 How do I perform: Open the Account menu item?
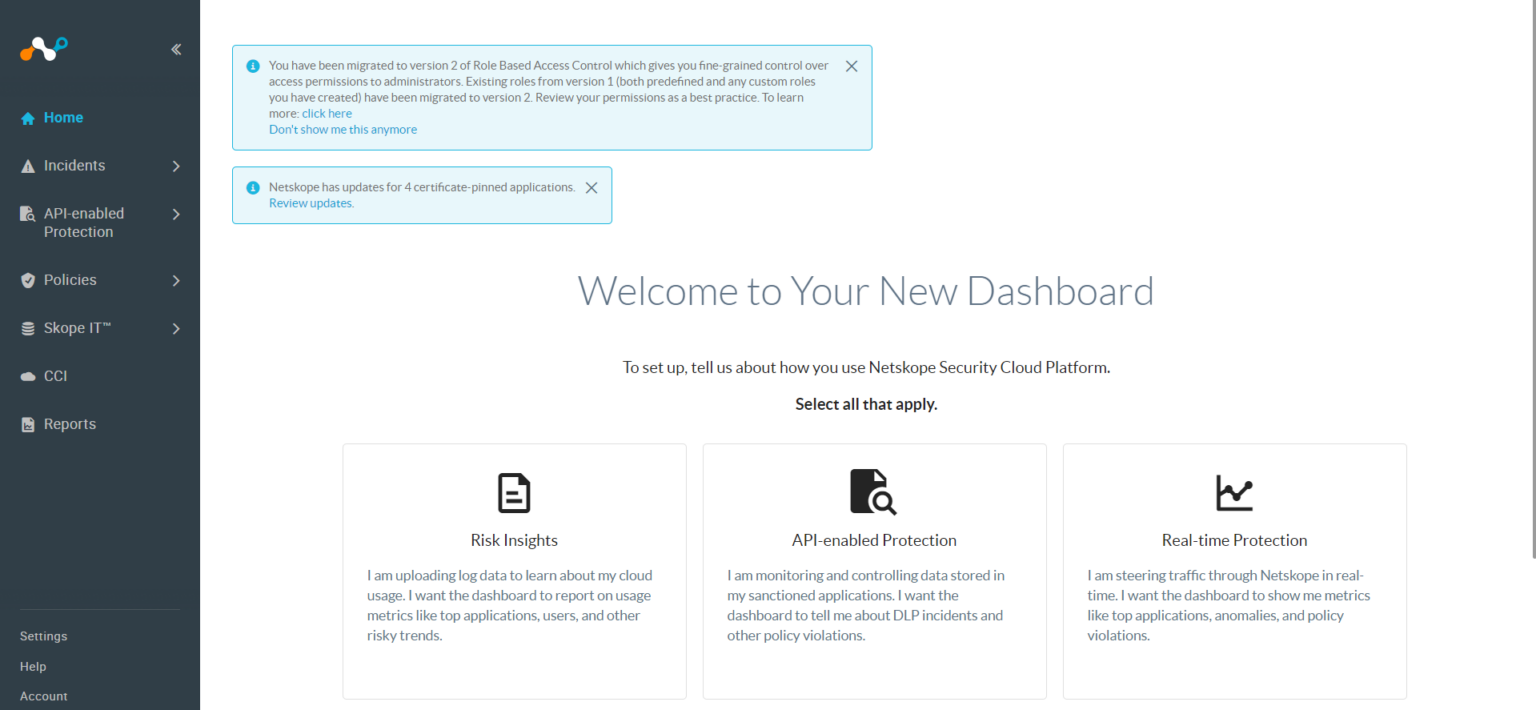pos(44,696)
